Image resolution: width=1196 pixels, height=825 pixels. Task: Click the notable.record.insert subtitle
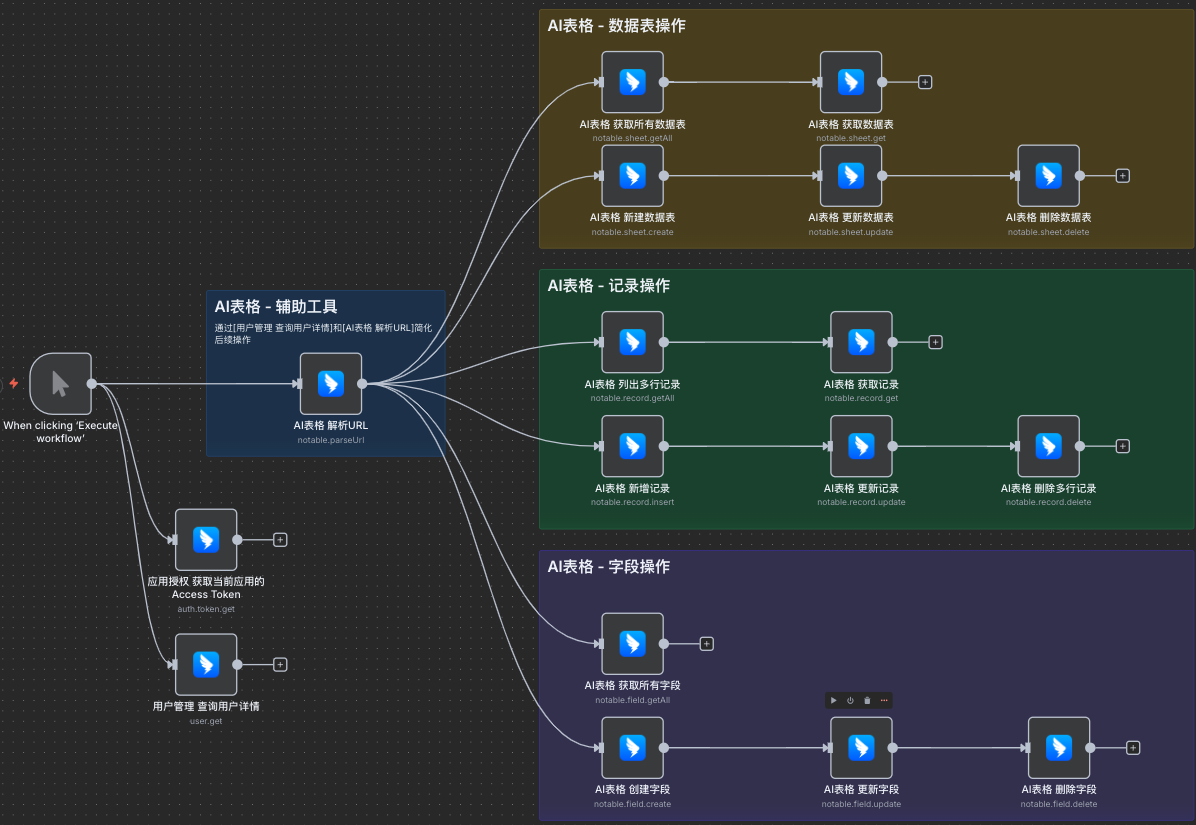[632, 502]
